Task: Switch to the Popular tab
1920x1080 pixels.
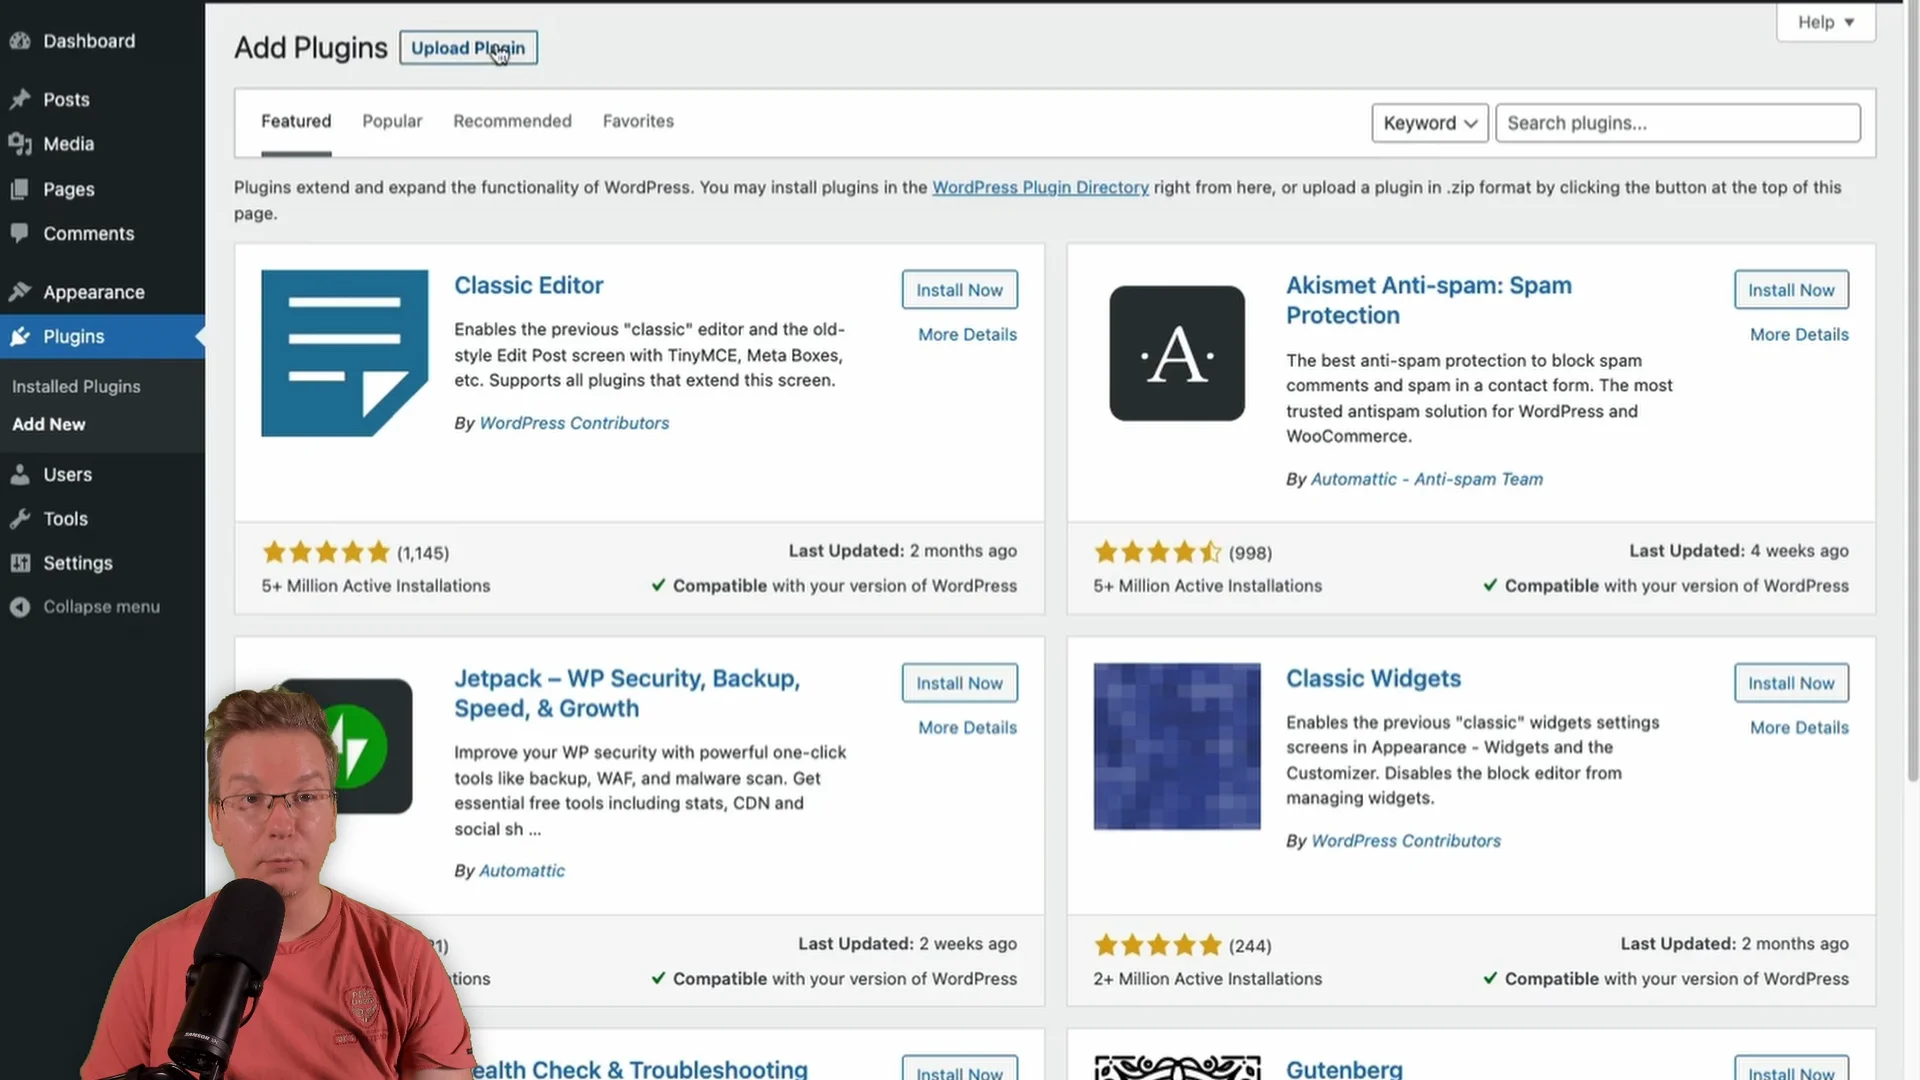Action: click(x=392, y=121)
